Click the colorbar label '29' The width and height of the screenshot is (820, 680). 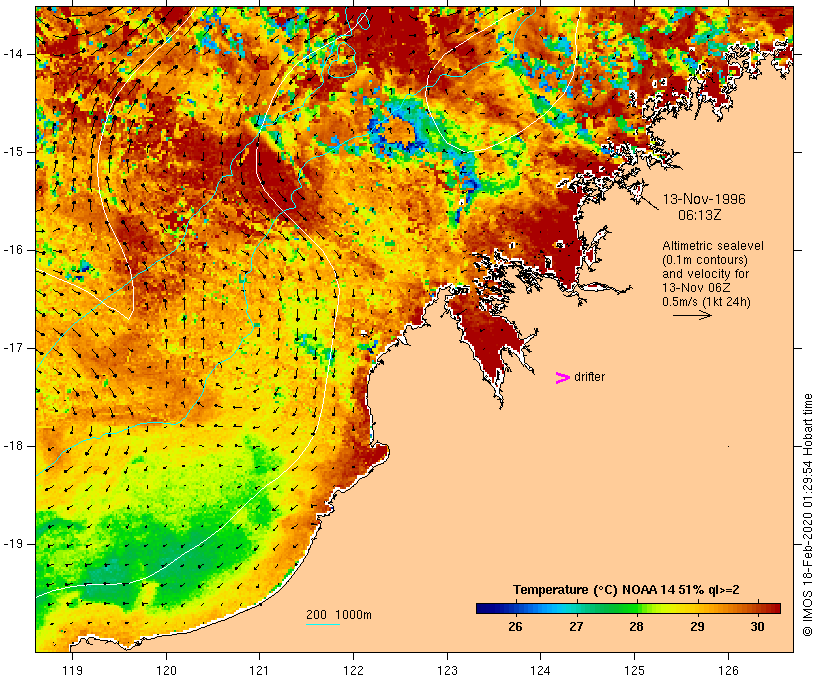click(697, 626)
